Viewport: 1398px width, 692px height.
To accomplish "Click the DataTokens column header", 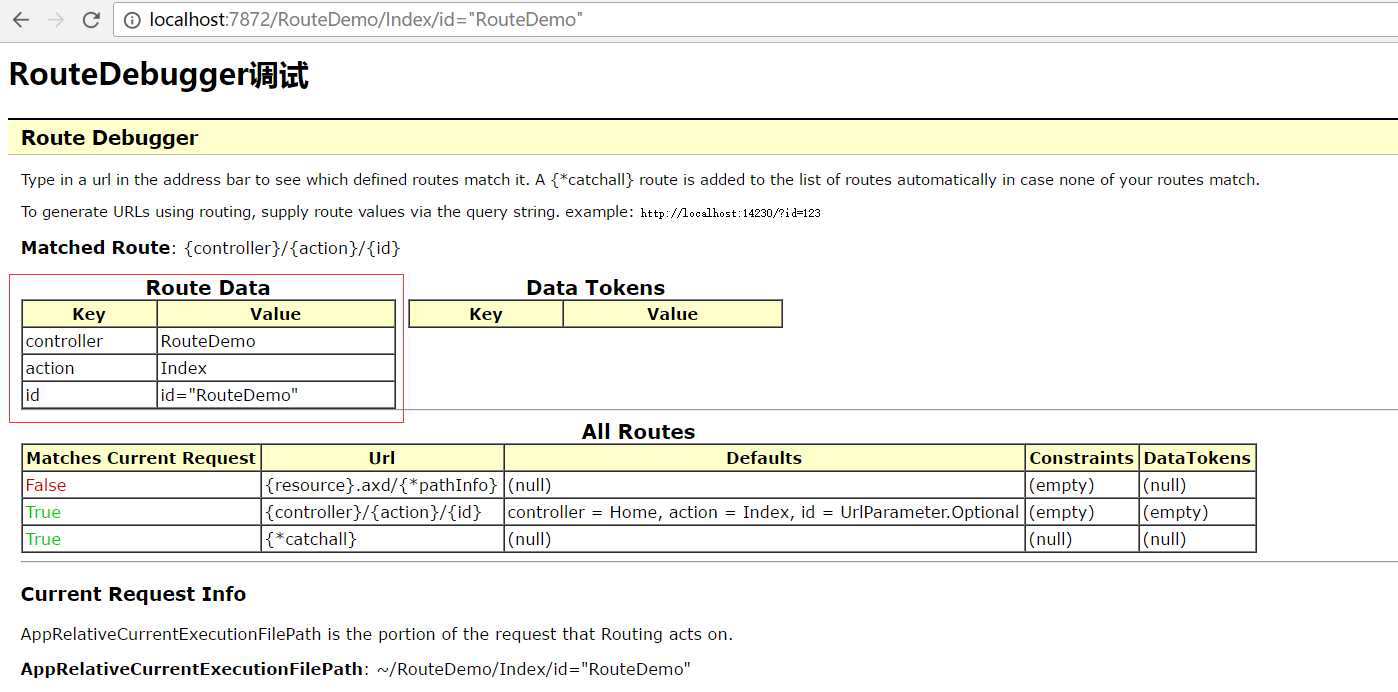I will [x=1197, y=458].
